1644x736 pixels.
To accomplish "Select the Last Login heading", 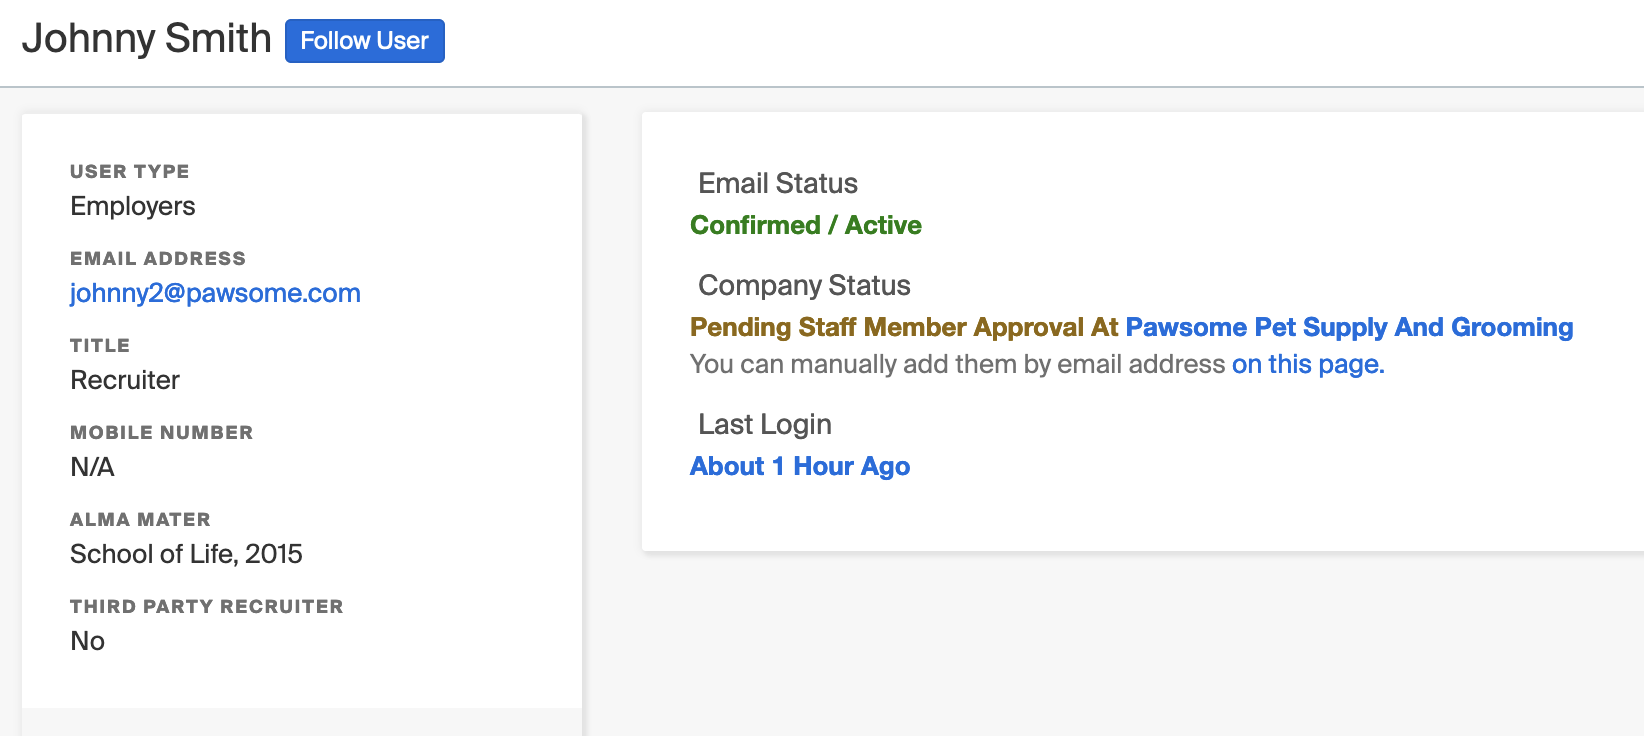I will click(x=764, y=424).
